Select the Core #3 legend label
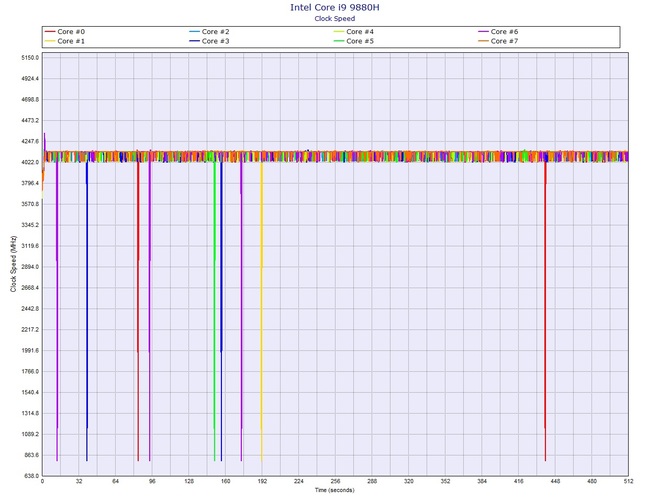Screen dimensions: 670x502 click(x=215, y=41)
